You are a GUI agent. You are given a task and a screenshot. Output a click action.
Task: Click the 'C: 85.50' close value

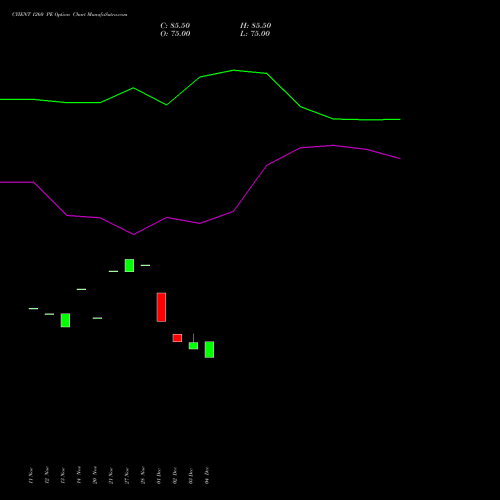(x=175, y=26)
